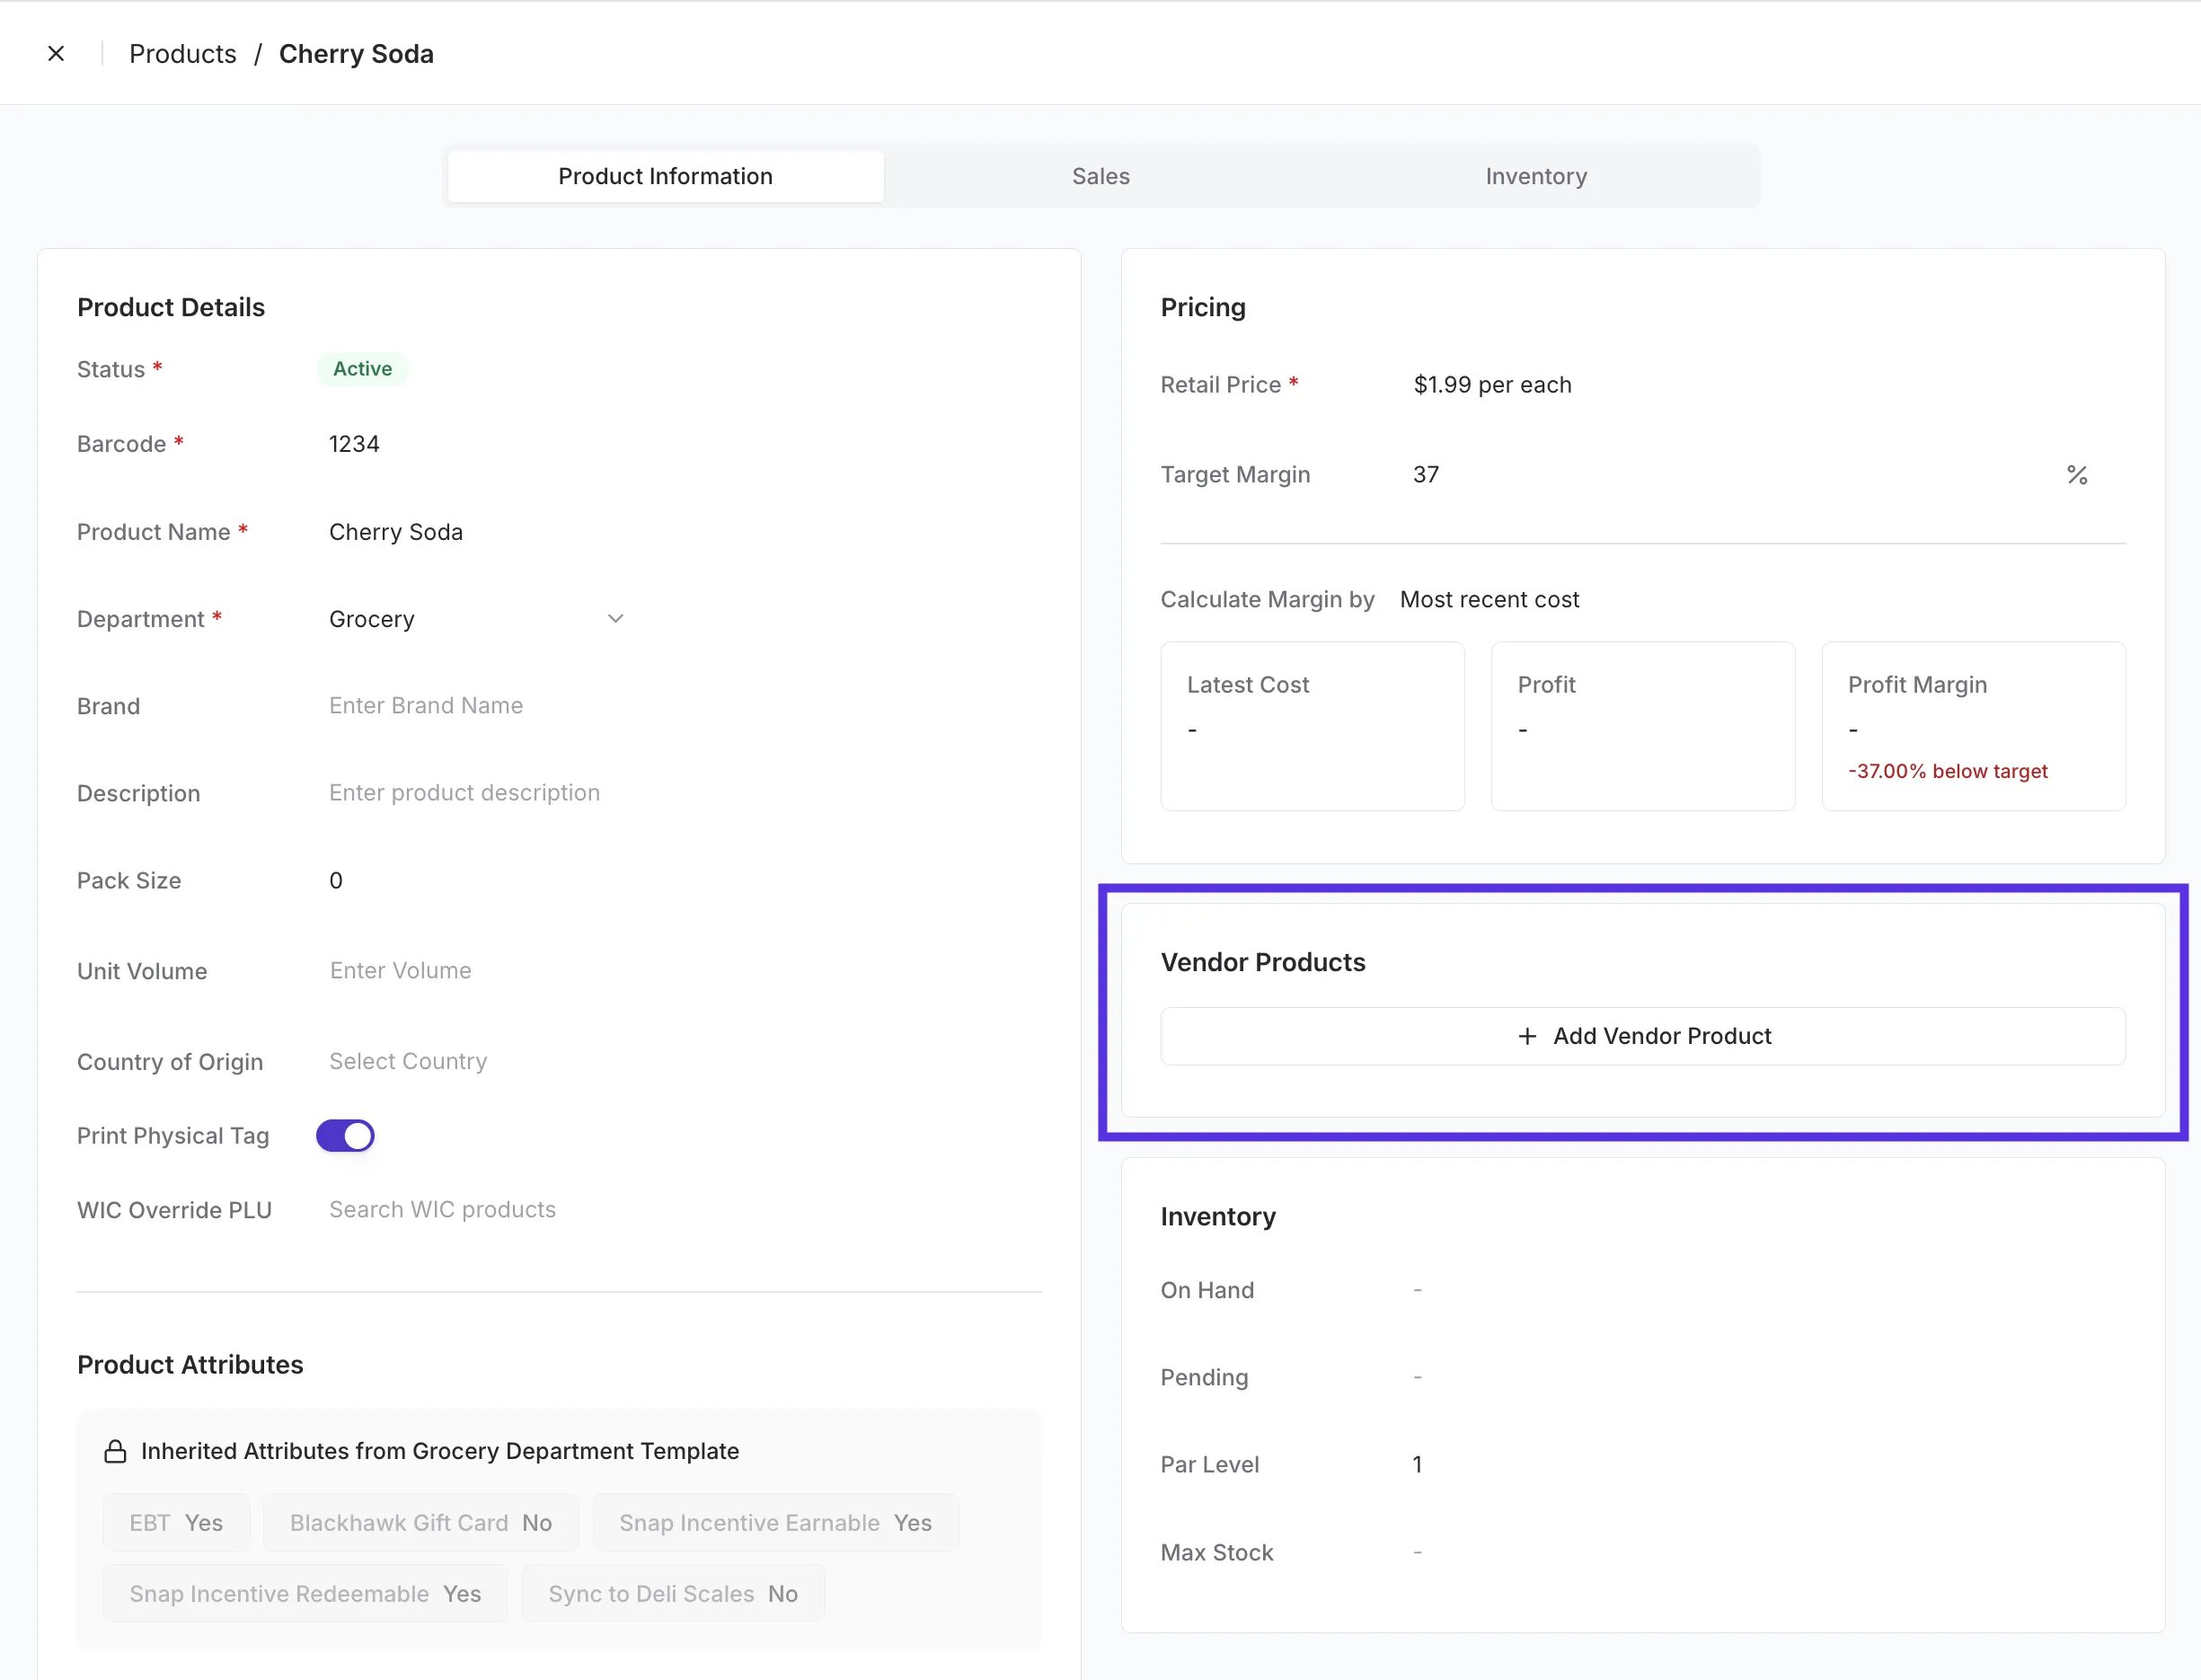2201x1680 pixels.
Task: Switch to the Inventory tab
Action: click(1536, 176)
